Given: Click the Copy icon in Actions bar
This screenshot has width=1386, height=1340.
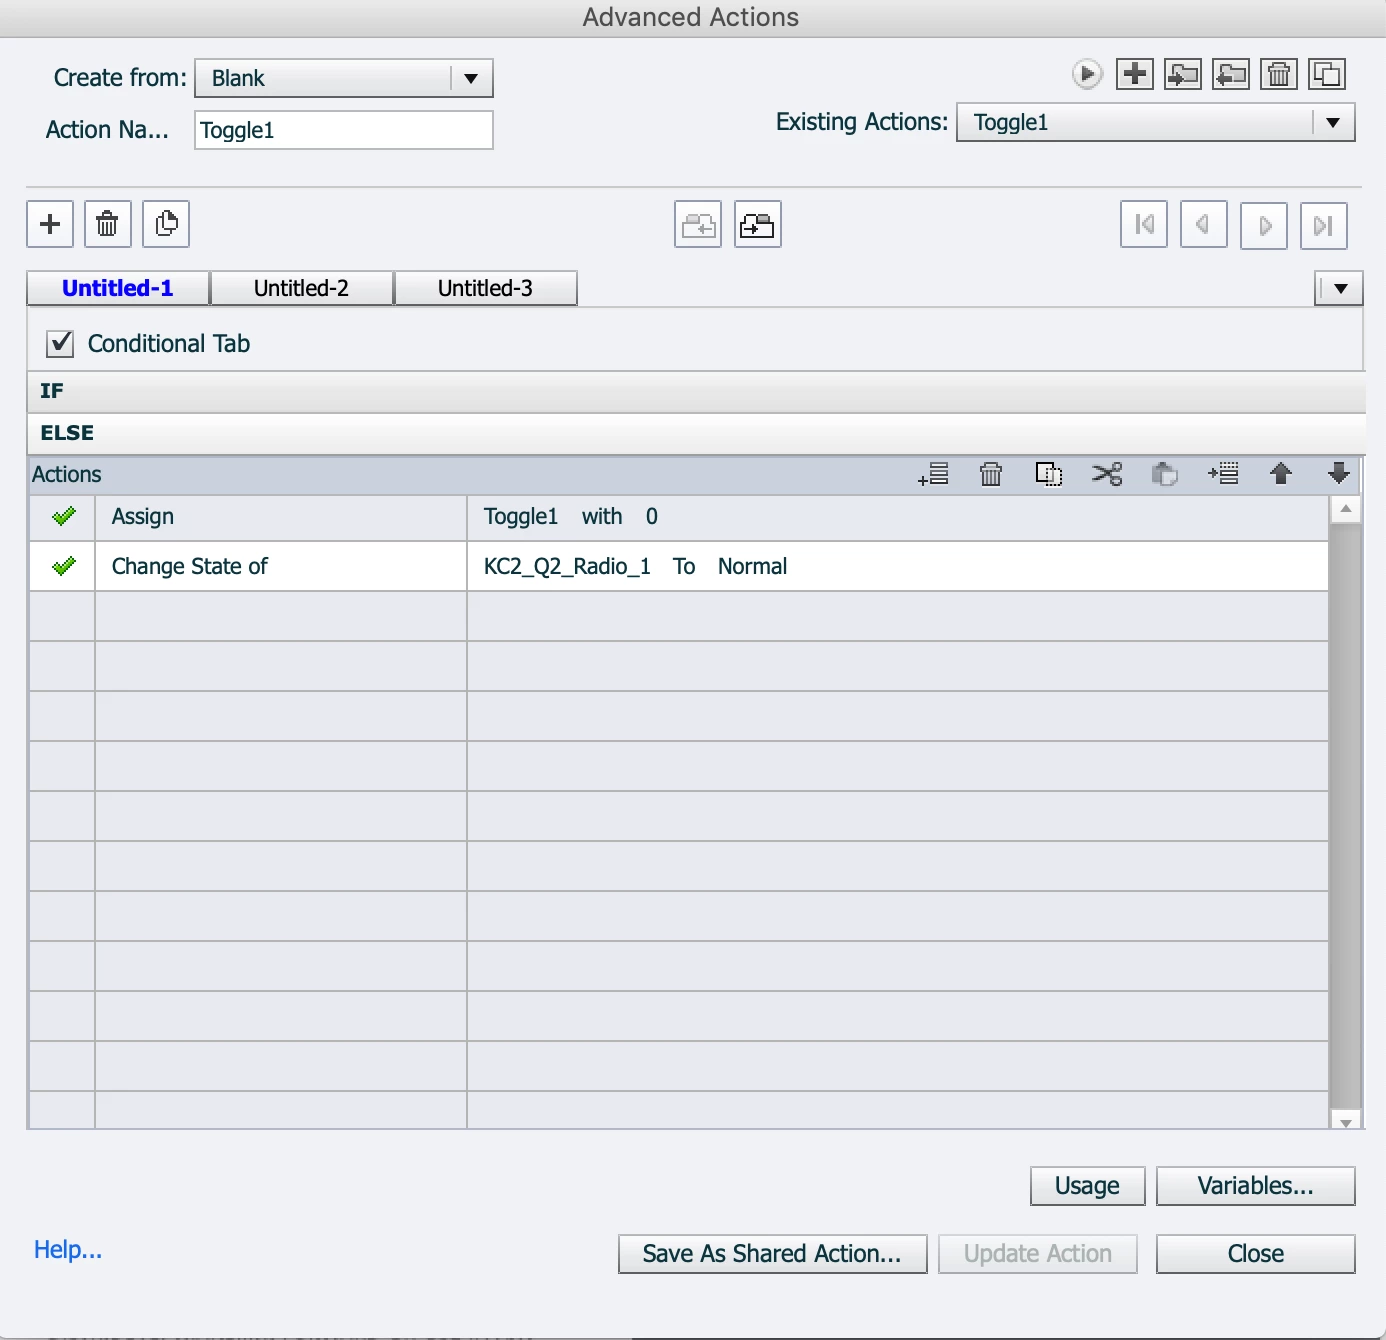Looking at the screenshot, I should coord(1049,474).
